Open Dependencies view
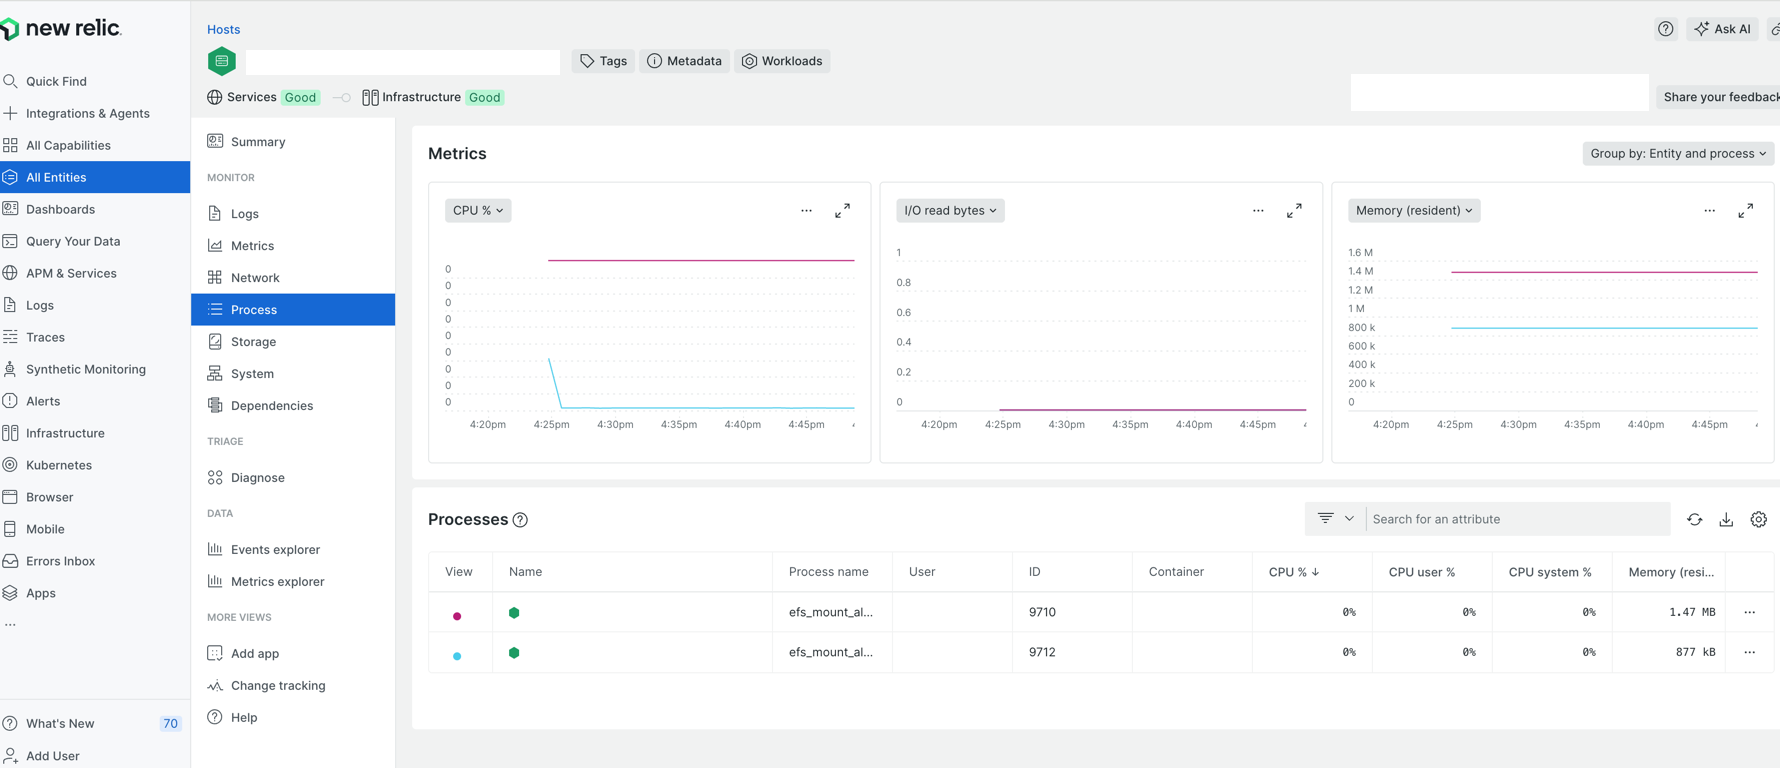 pyautogui.click(x=271, y=405)
